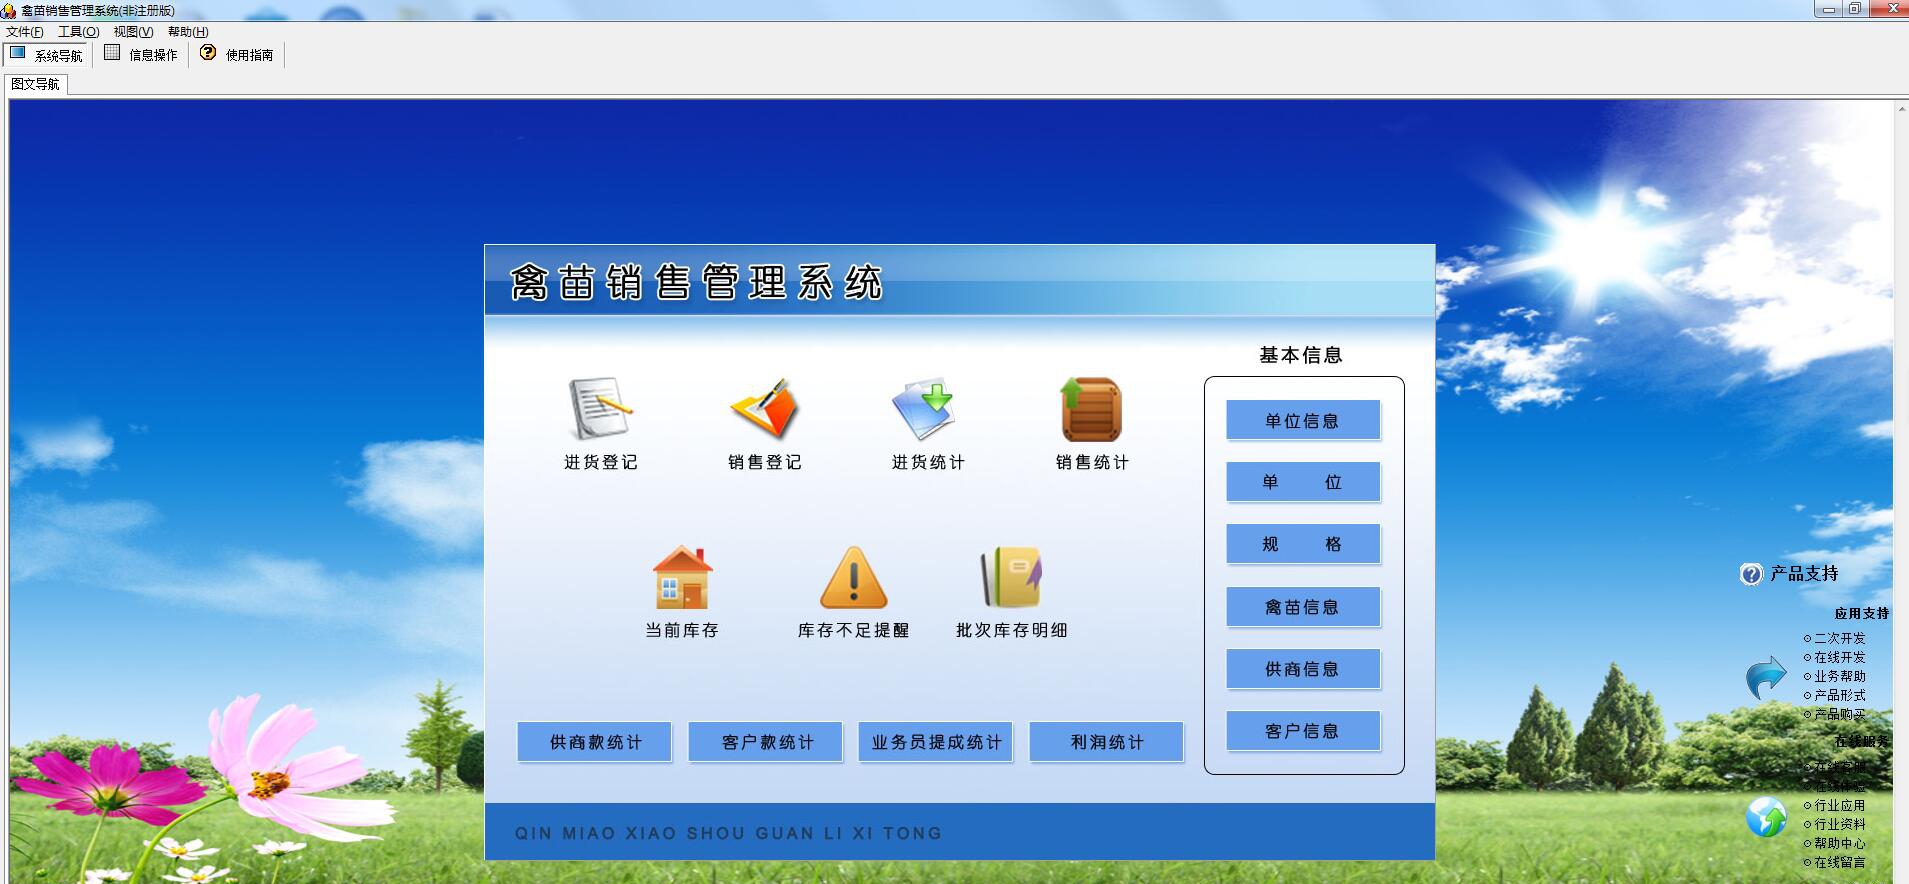Click the 禽苗销售管理系统 panel title
The image size is (1909, 884).
click(x=697, y=282)
